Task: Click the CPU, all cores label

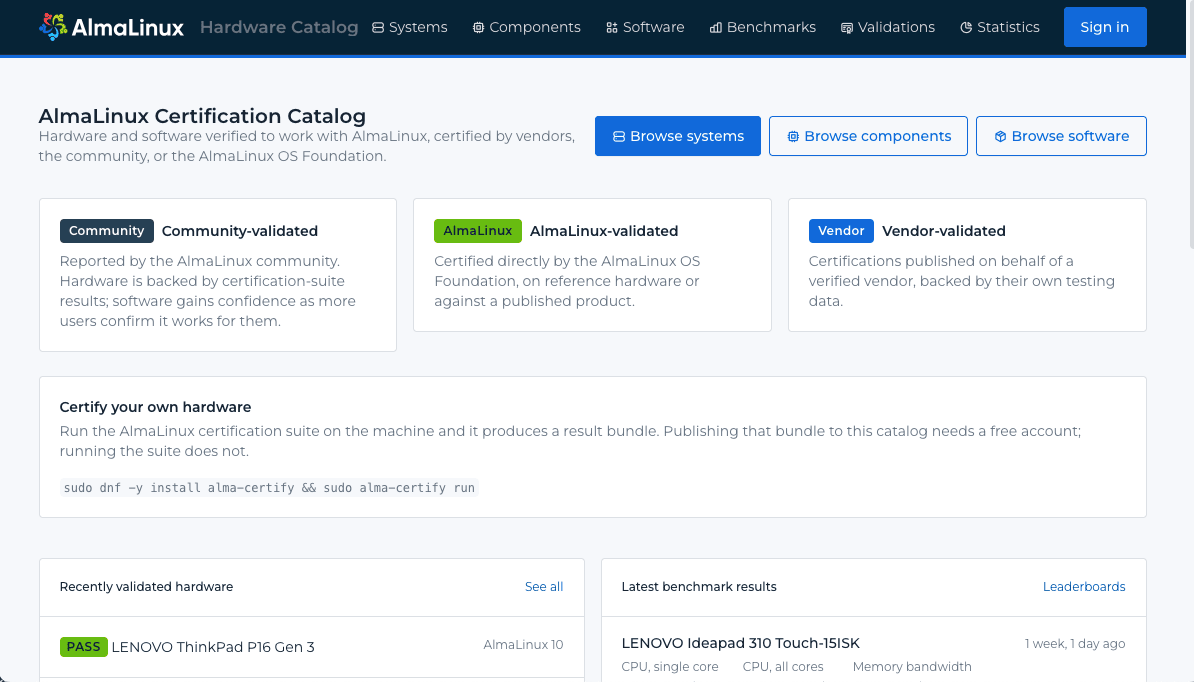Action: [783, 667]
